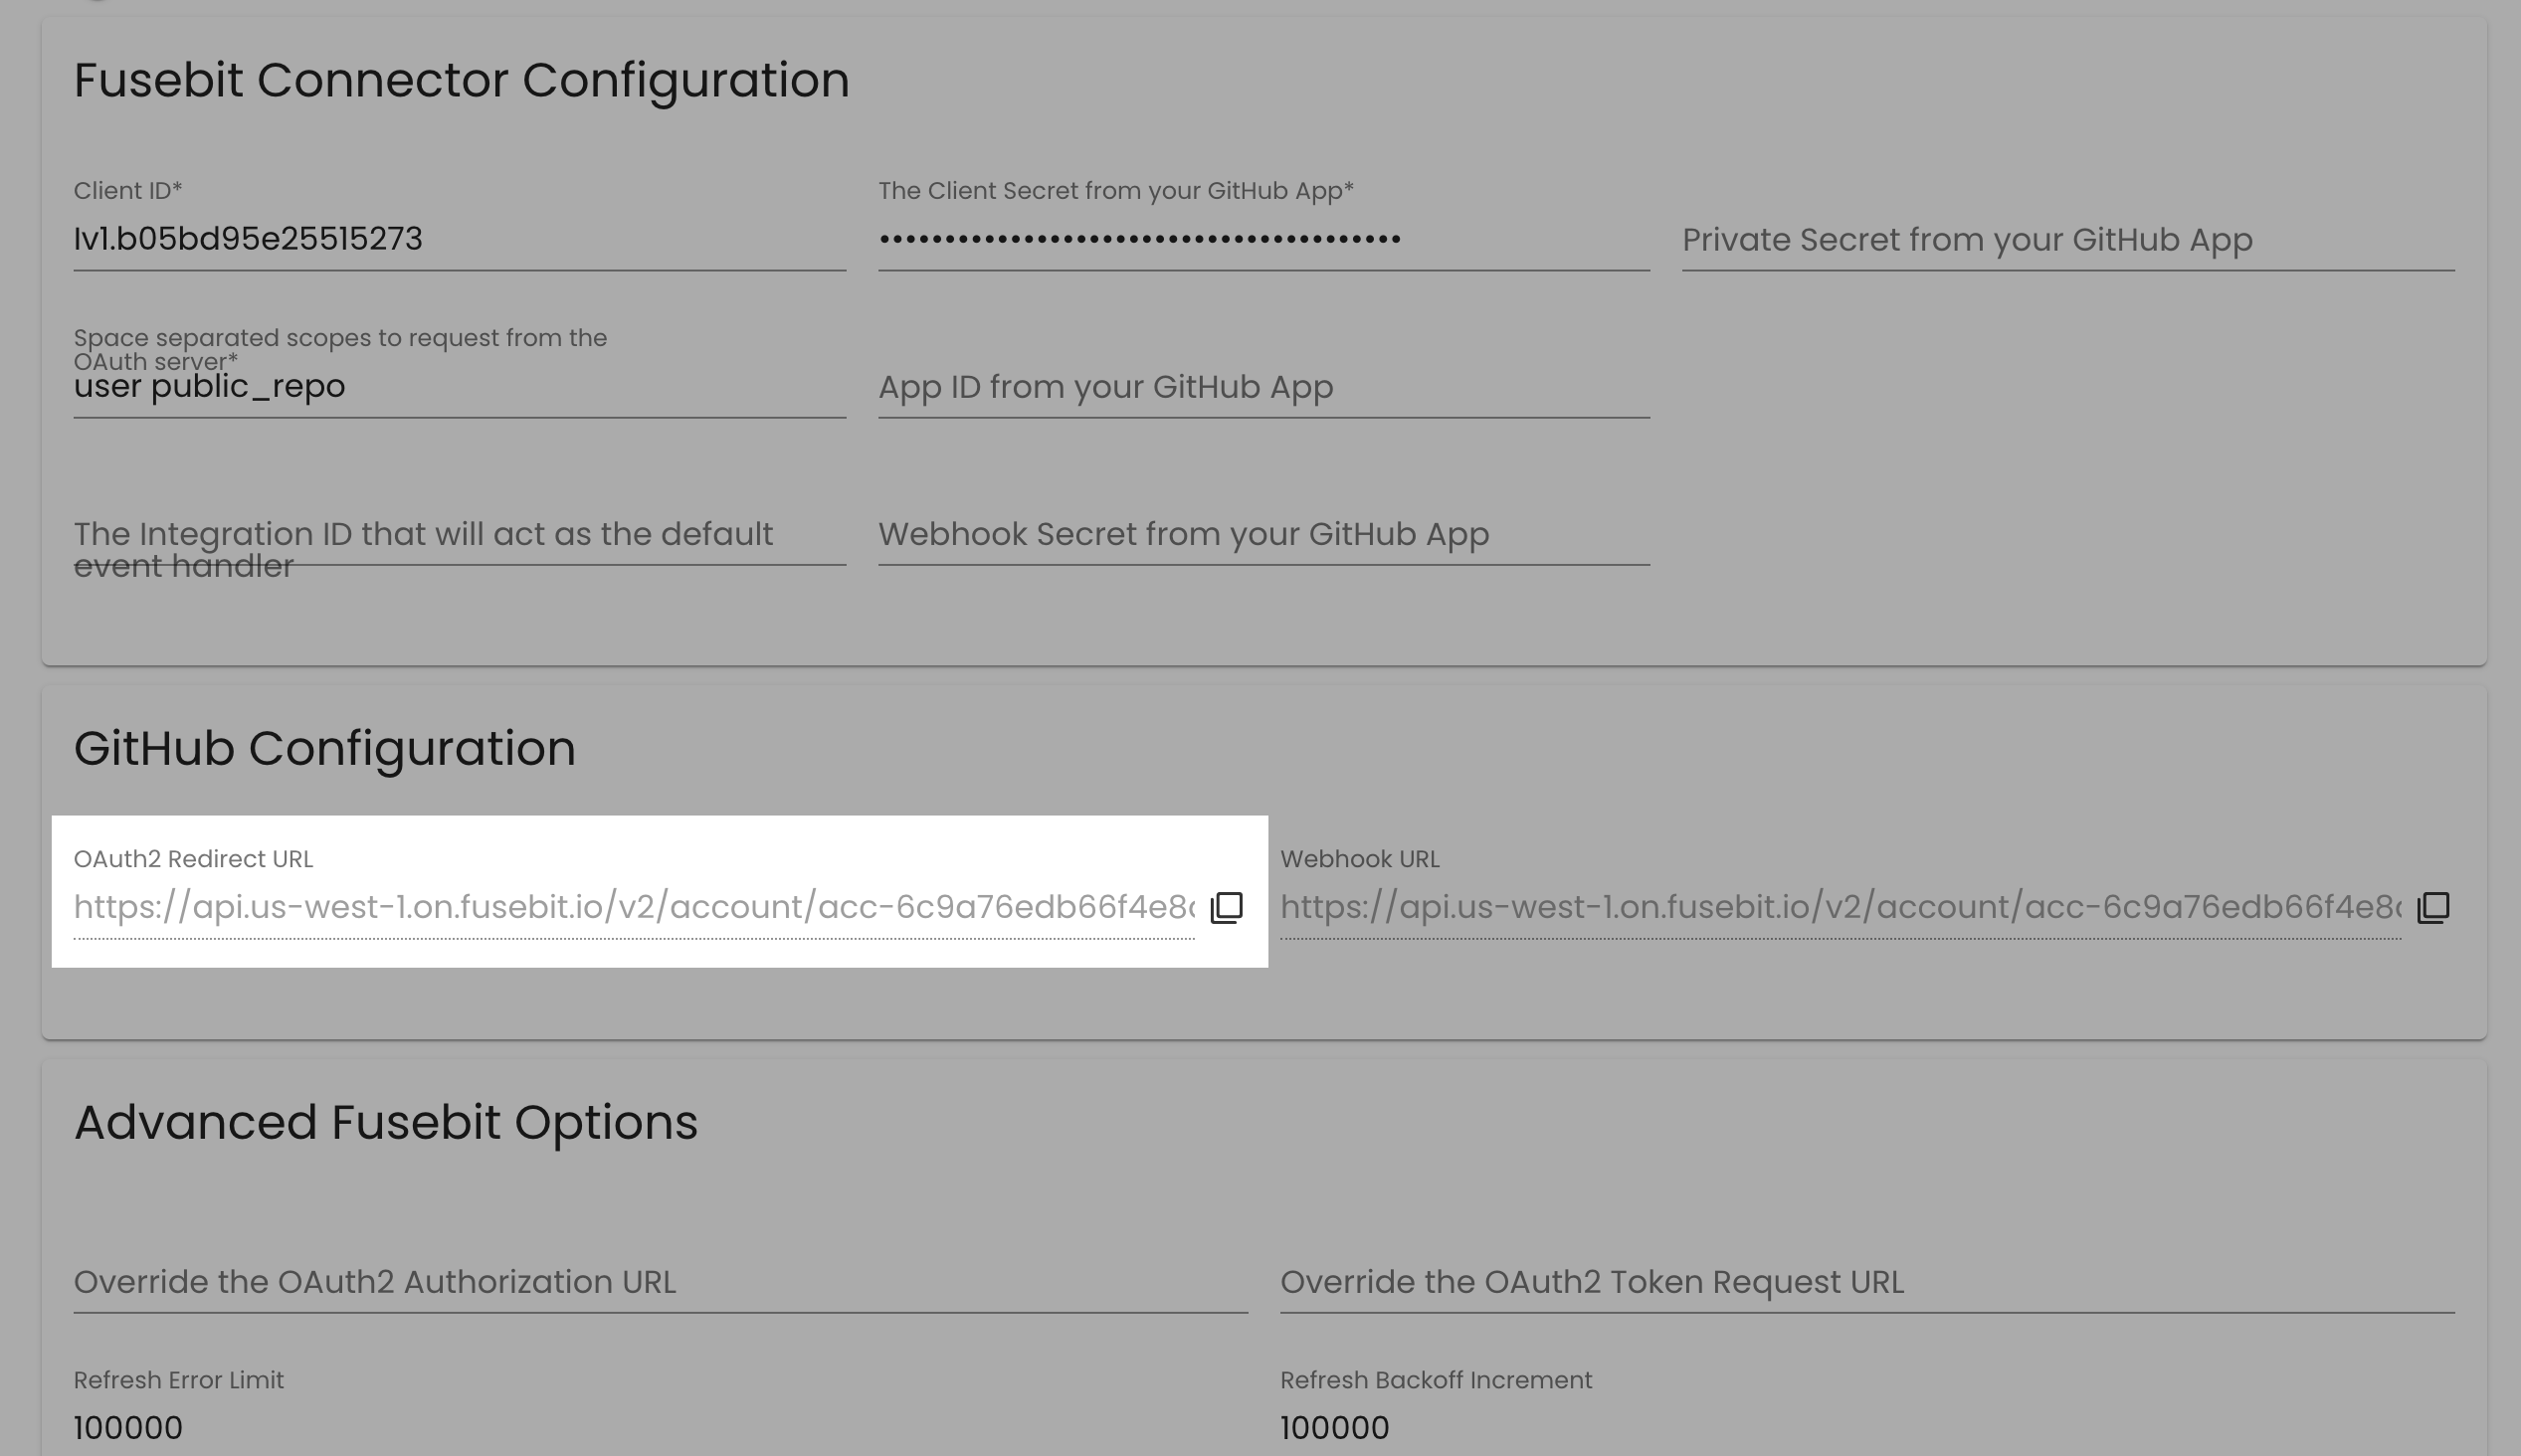Edit the Client ID field
This screenshot has height=1456, width=2521.
459,239
